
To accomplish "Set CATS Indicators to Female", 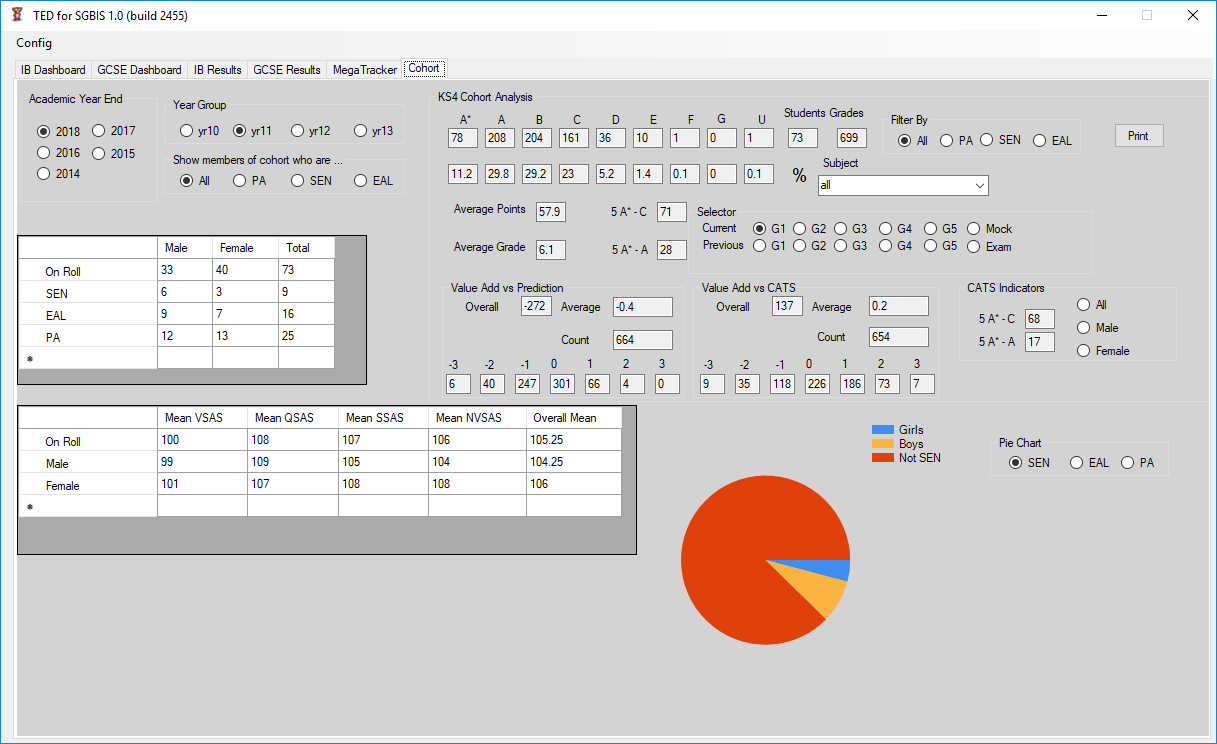I will [x=1103, y=351].
